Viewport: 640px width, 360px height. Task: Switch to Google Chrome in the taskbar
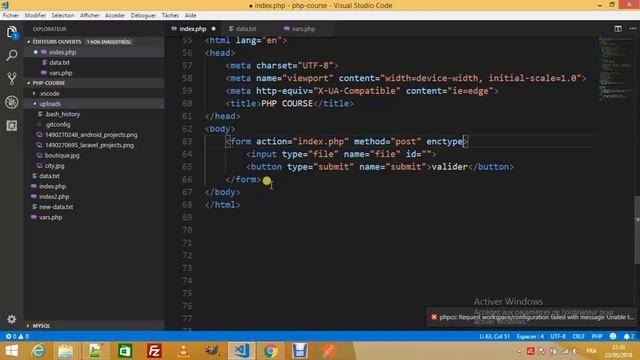click(x=270, y=351)
